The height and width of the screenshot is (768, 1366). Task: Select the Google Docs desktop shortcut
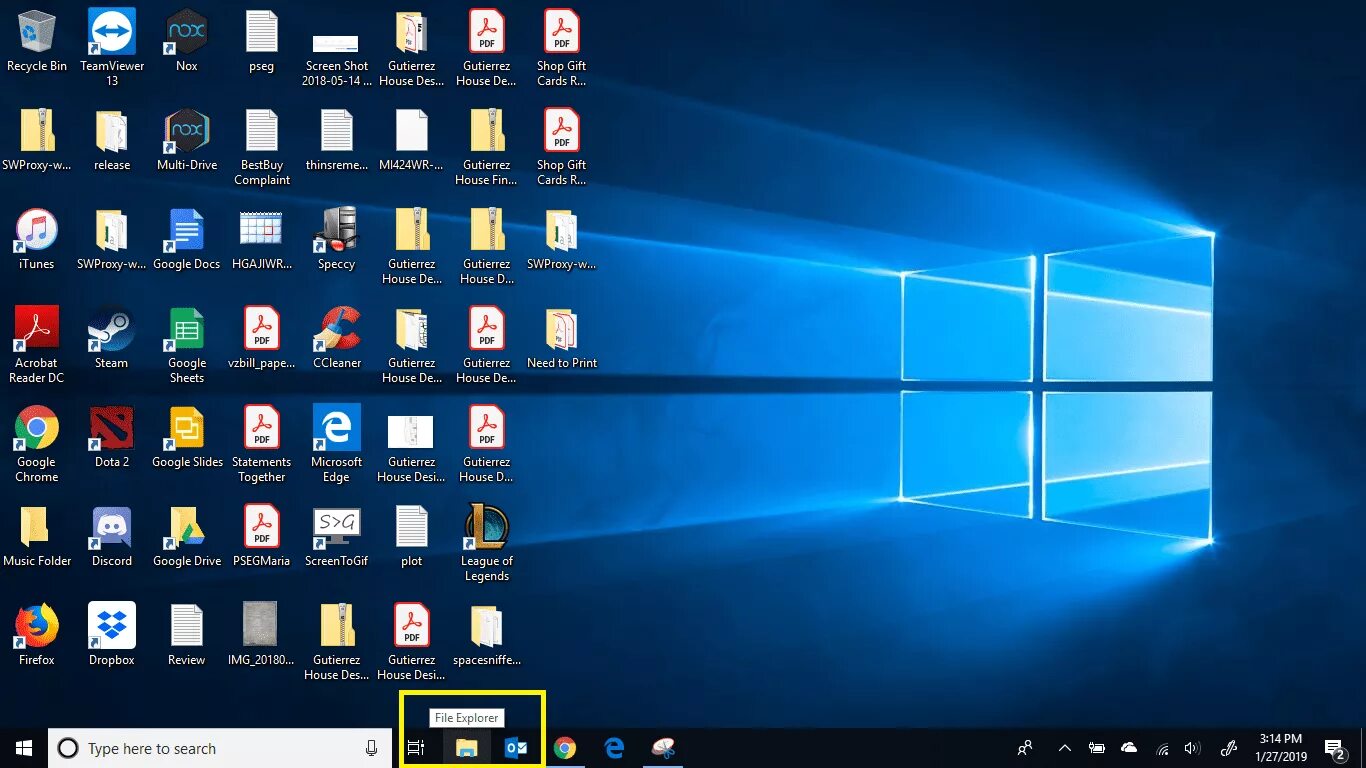[187, 239]
